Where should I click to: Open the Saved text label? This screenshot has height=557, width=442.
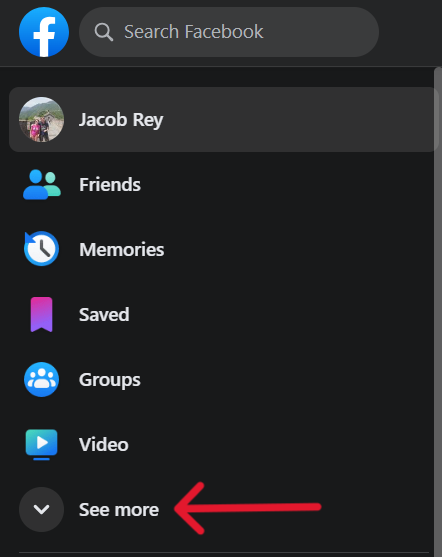click(104, 314)
